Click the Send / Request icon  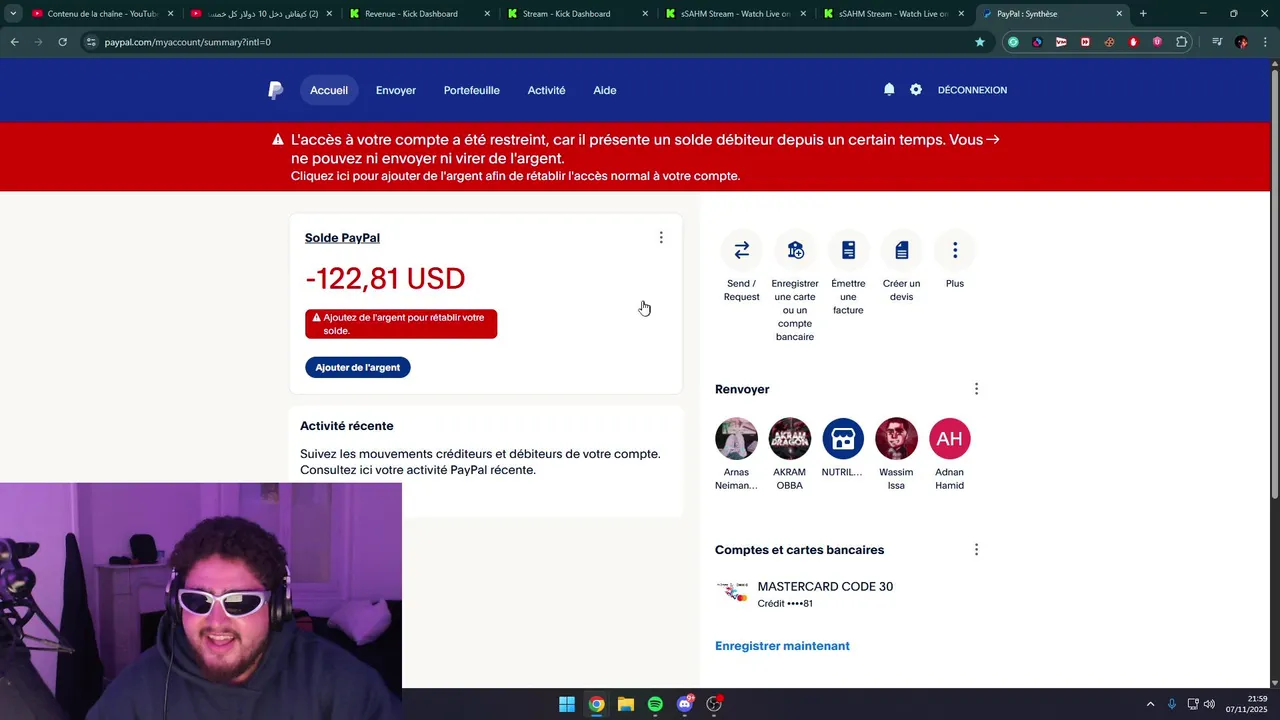click(742, 250)
